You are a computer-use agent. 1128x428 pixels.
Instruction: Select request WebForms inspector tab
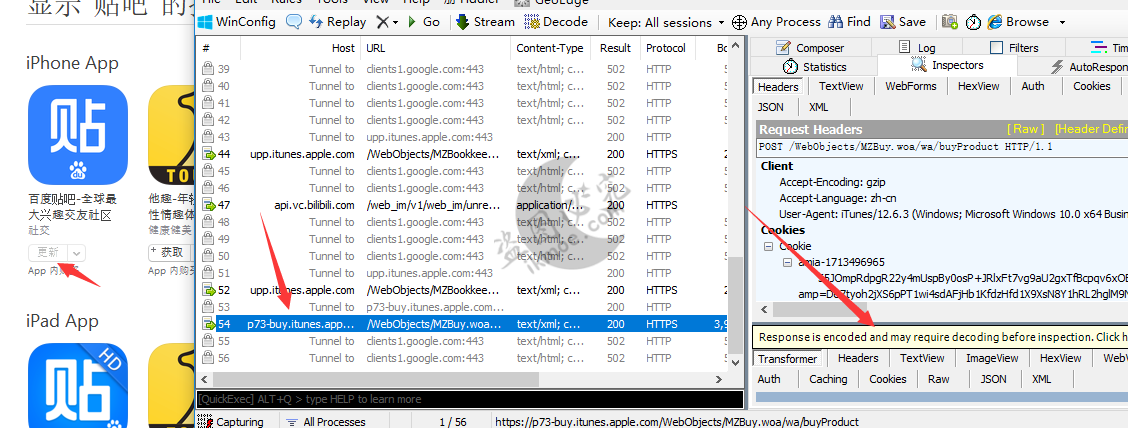911,86
